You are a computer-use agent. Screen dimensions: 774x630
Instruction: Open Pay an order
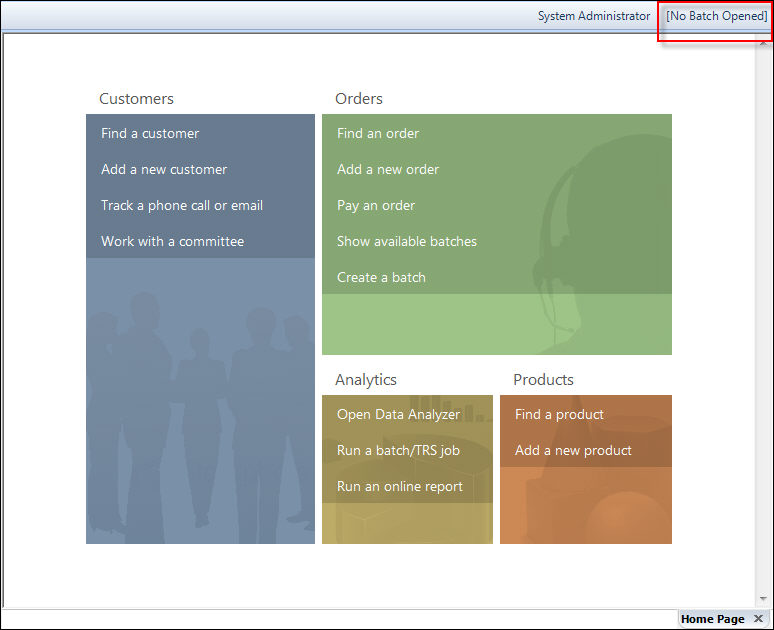point(376,206)
